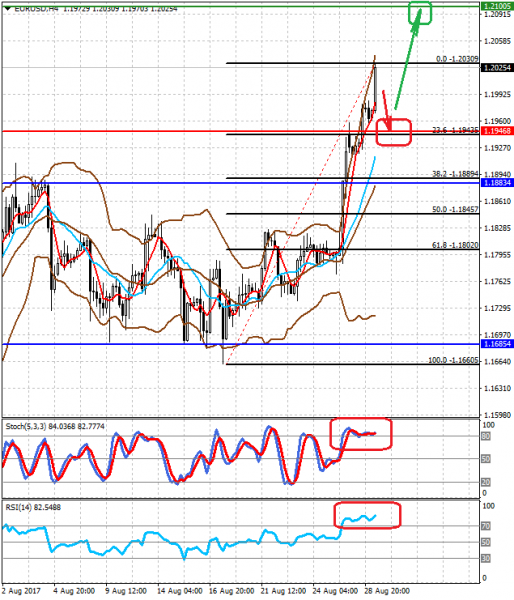The height and width of the screenshot is (600, 514).
Task: Click the blue 1.16854 support level label
Action: coord(497,344)
